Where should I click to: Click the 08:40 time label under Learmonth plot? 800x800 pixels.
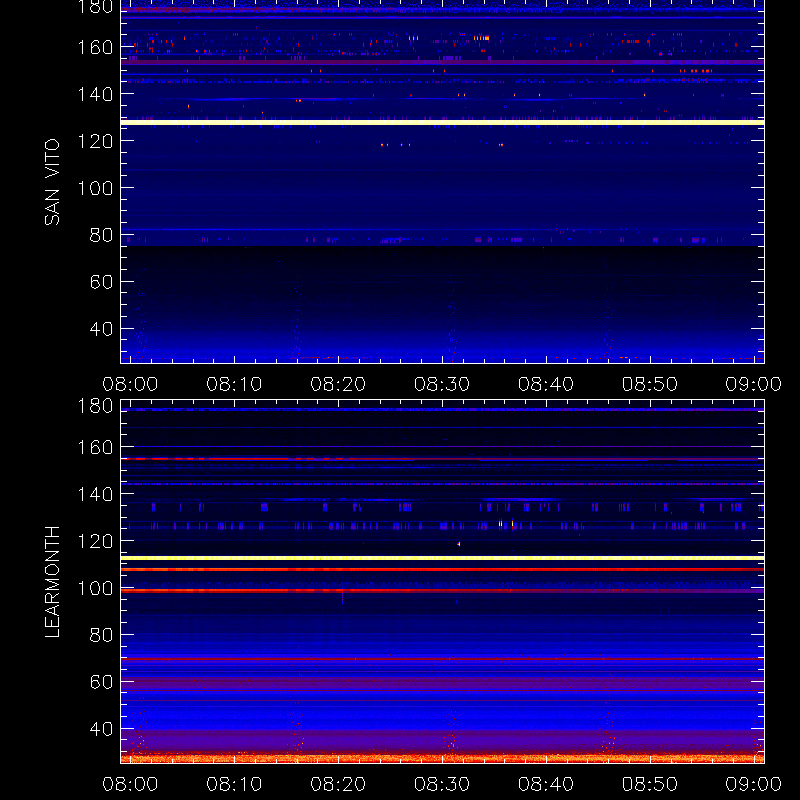coord(546,784)
